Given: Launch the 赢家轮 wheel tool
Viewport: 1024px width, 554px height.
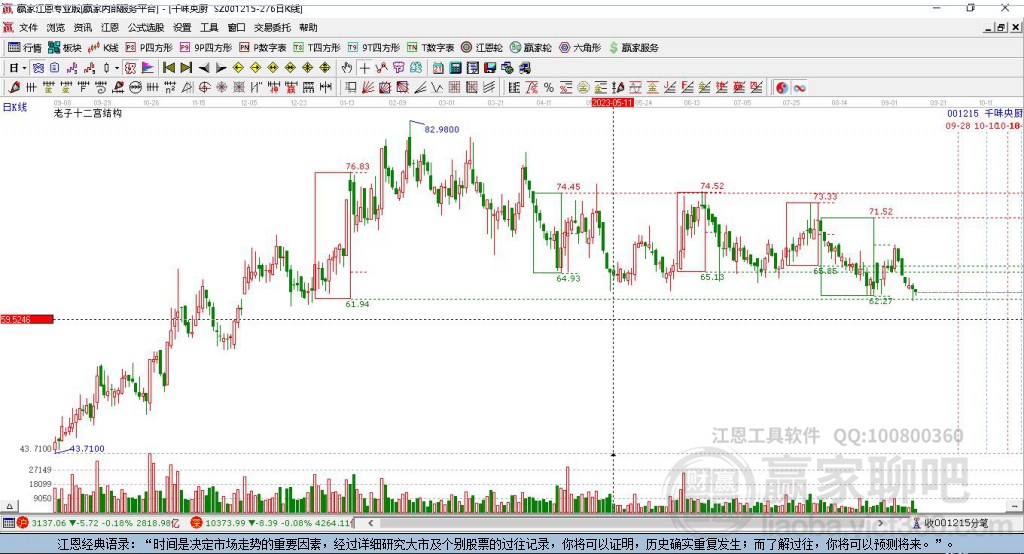Looking at the screenshot, I should [531, 48].
